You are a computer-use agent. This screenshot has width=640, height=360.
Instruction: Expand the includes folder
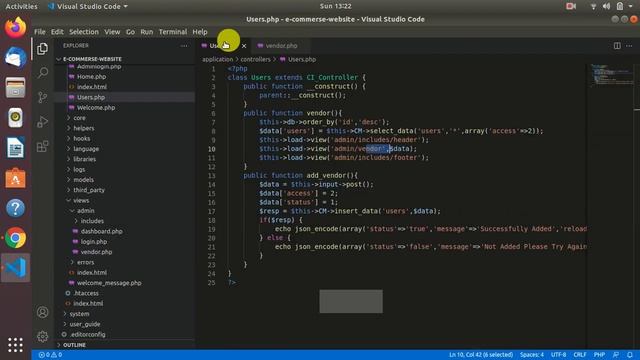pos(92,221)
